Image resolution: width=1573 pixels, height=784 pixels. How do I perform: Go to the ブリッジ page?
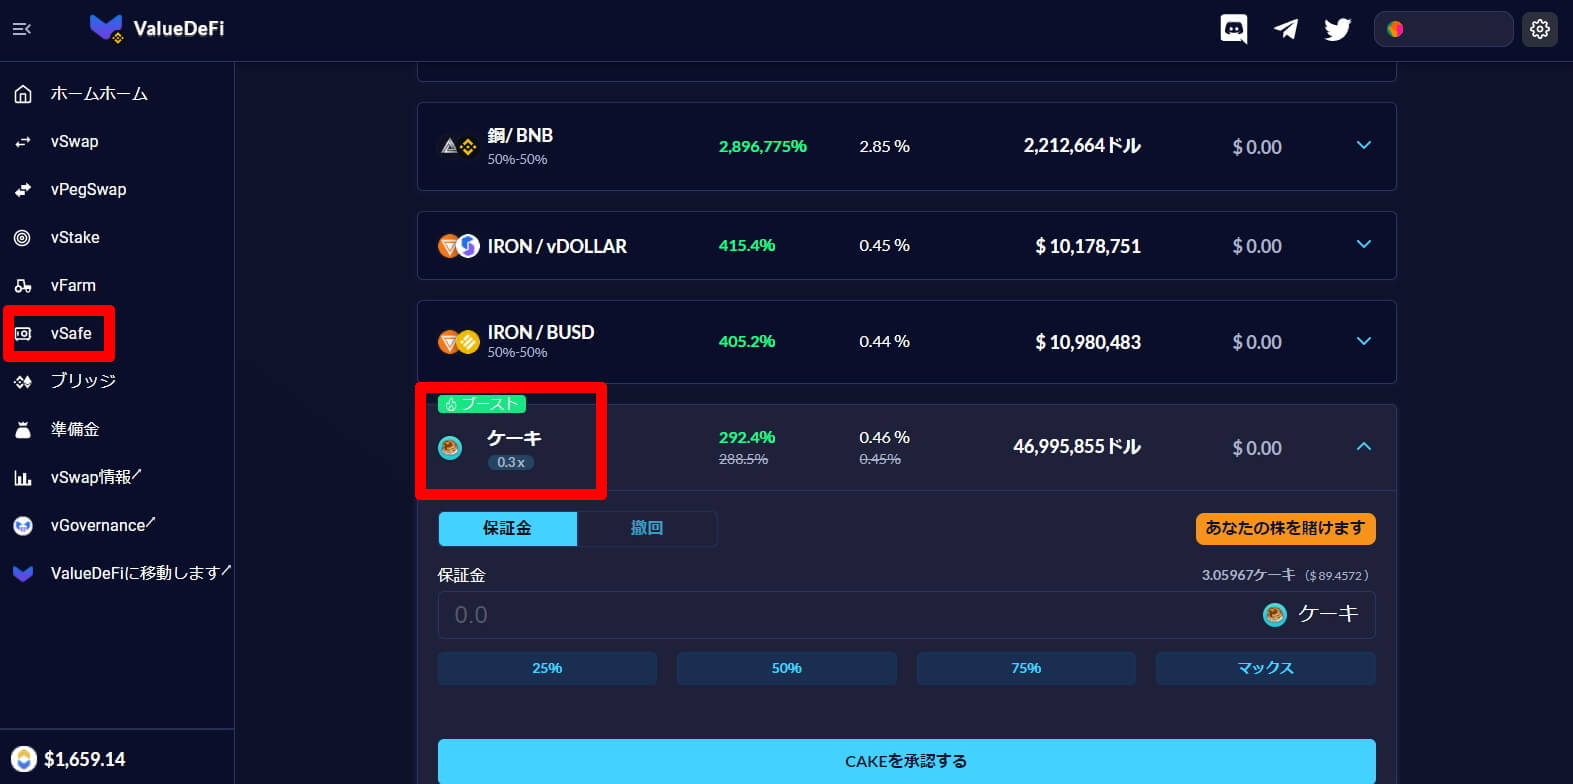click(x=83, y=381)
